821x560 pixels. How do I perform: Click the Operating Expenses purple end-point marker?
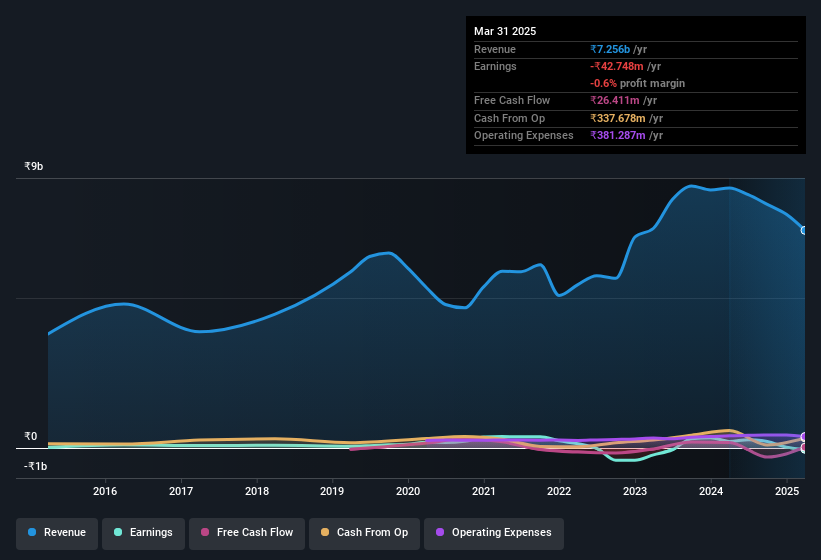804,436
